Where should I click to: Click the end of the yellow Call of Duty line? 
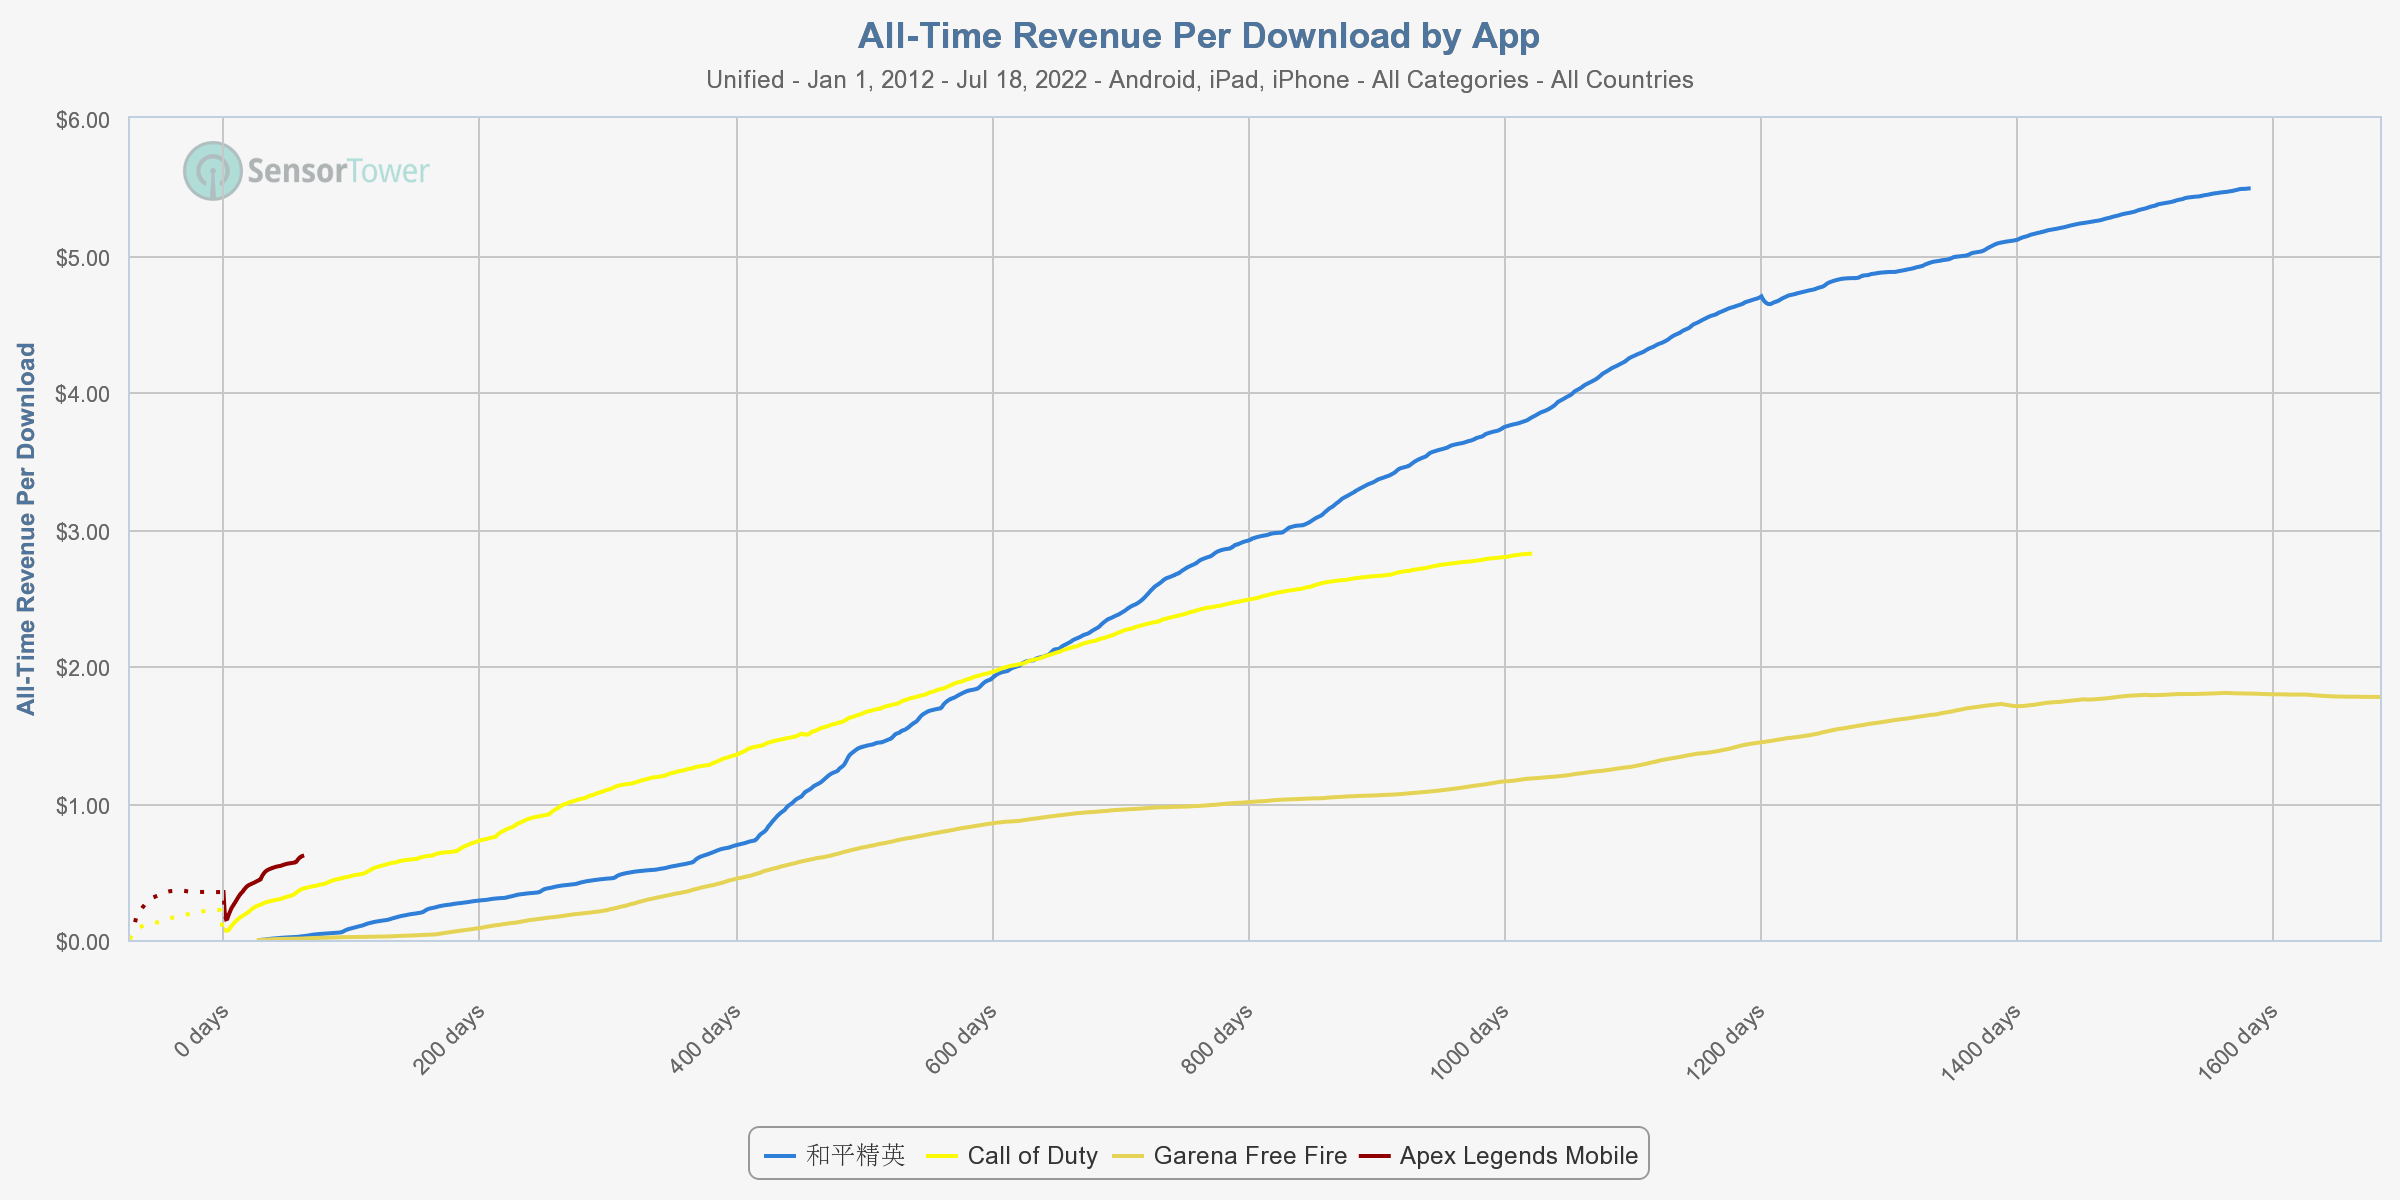coord(1530,553)
